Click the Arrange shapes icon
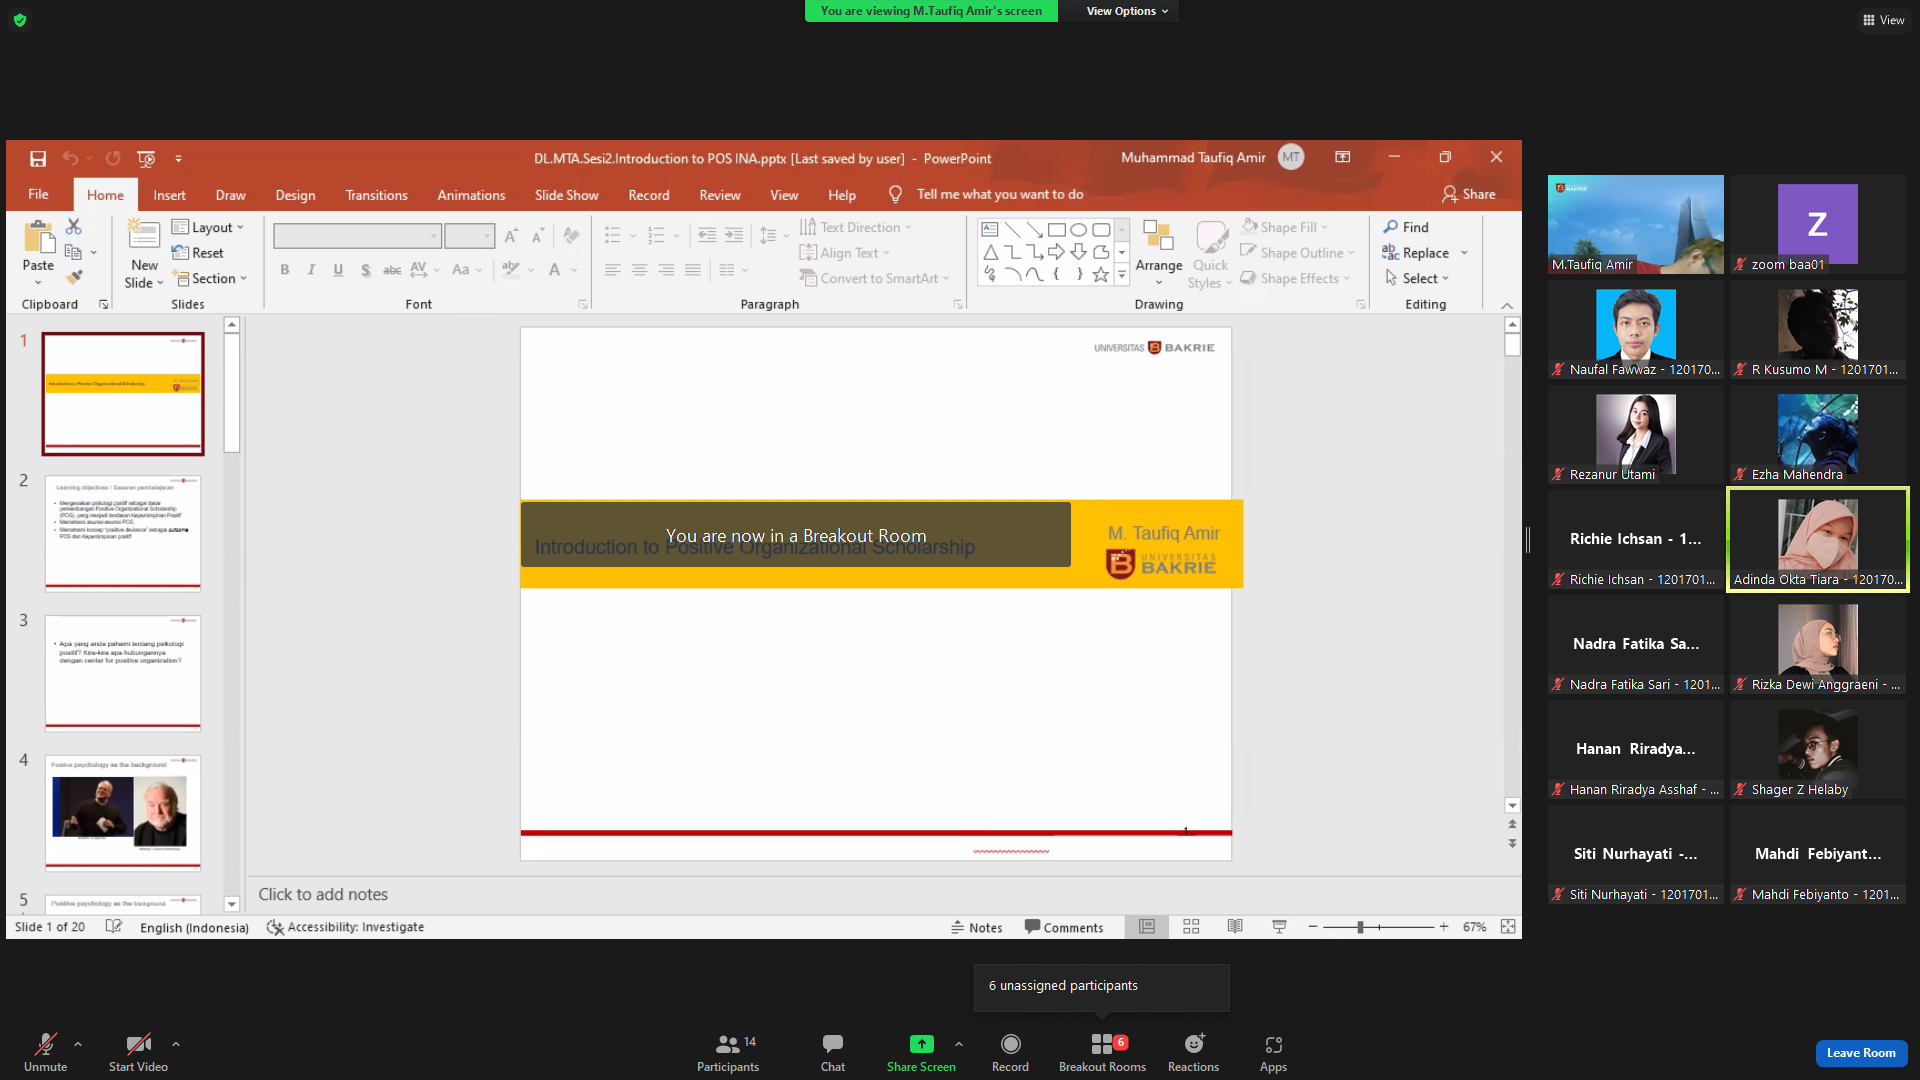This screenshot has height=1080, width=1920. click(x=1158, y=235)
